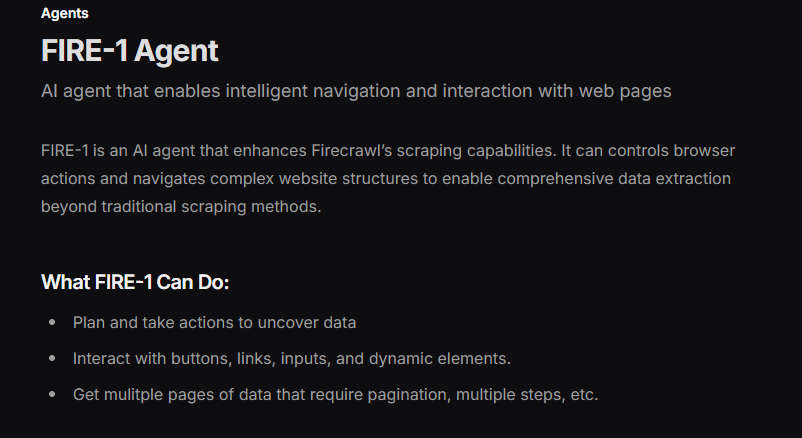Screen dimensions: 802x438
Task: Click the subtitle about intelligent navigation
Action: [x=356, y=91]
